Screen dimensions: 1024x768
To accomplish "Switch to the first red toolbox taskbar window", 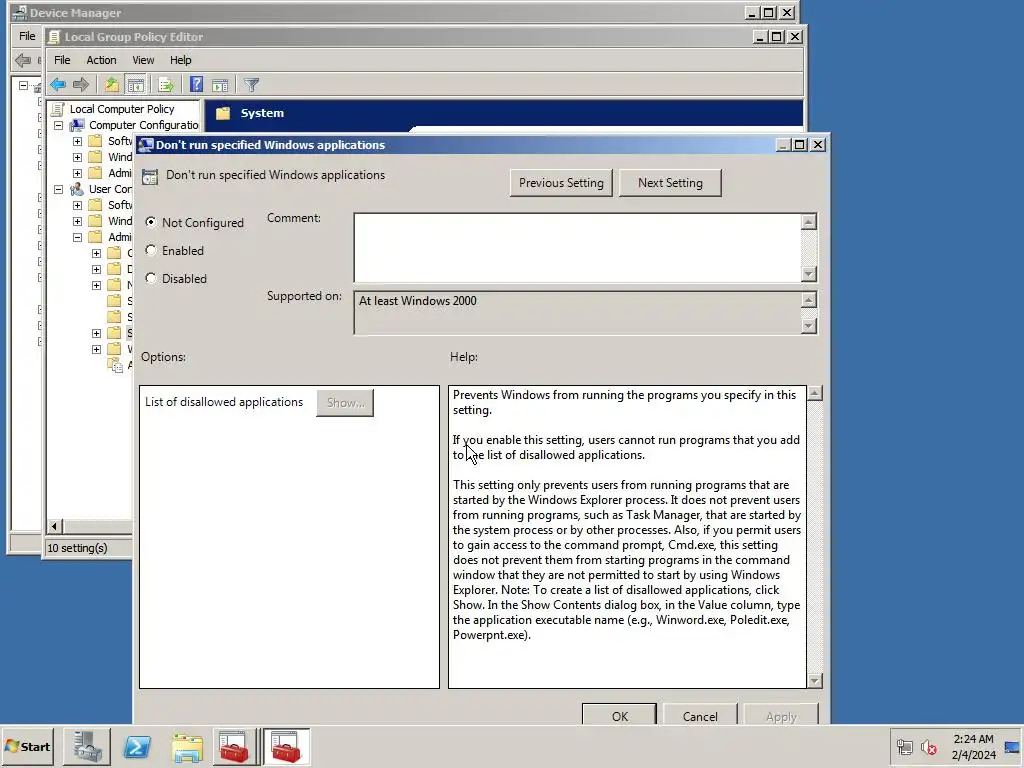I will [x=234, y=746].
